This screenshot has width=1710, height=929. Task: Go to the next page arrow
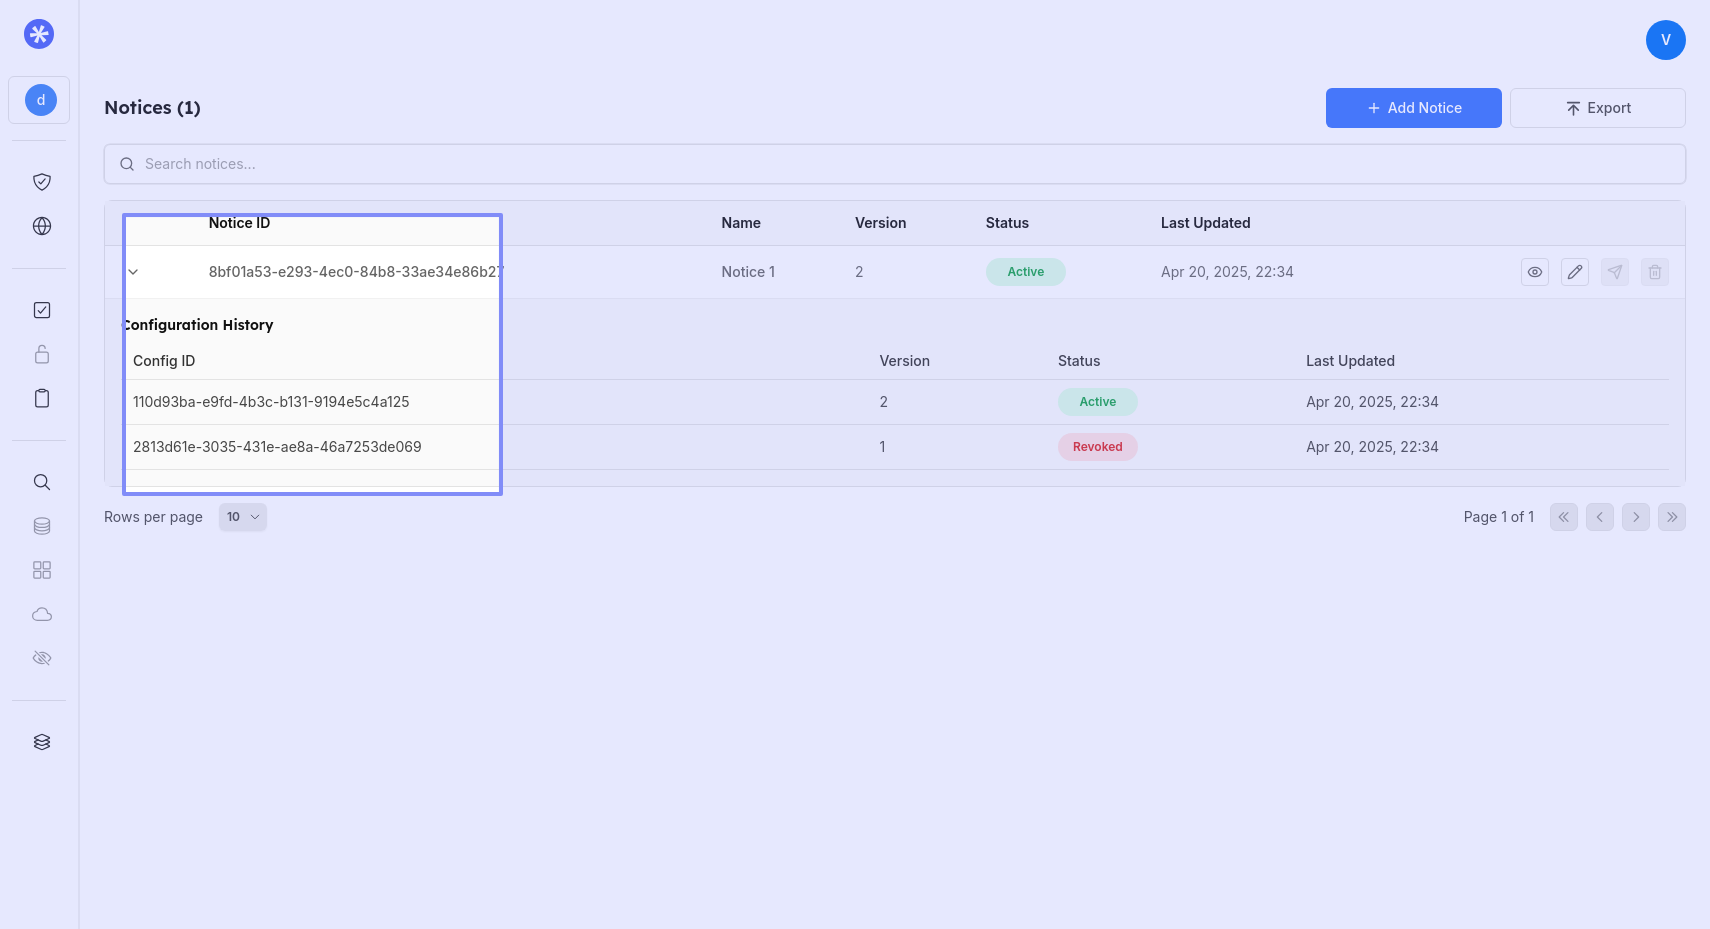tap(1635, 517)
